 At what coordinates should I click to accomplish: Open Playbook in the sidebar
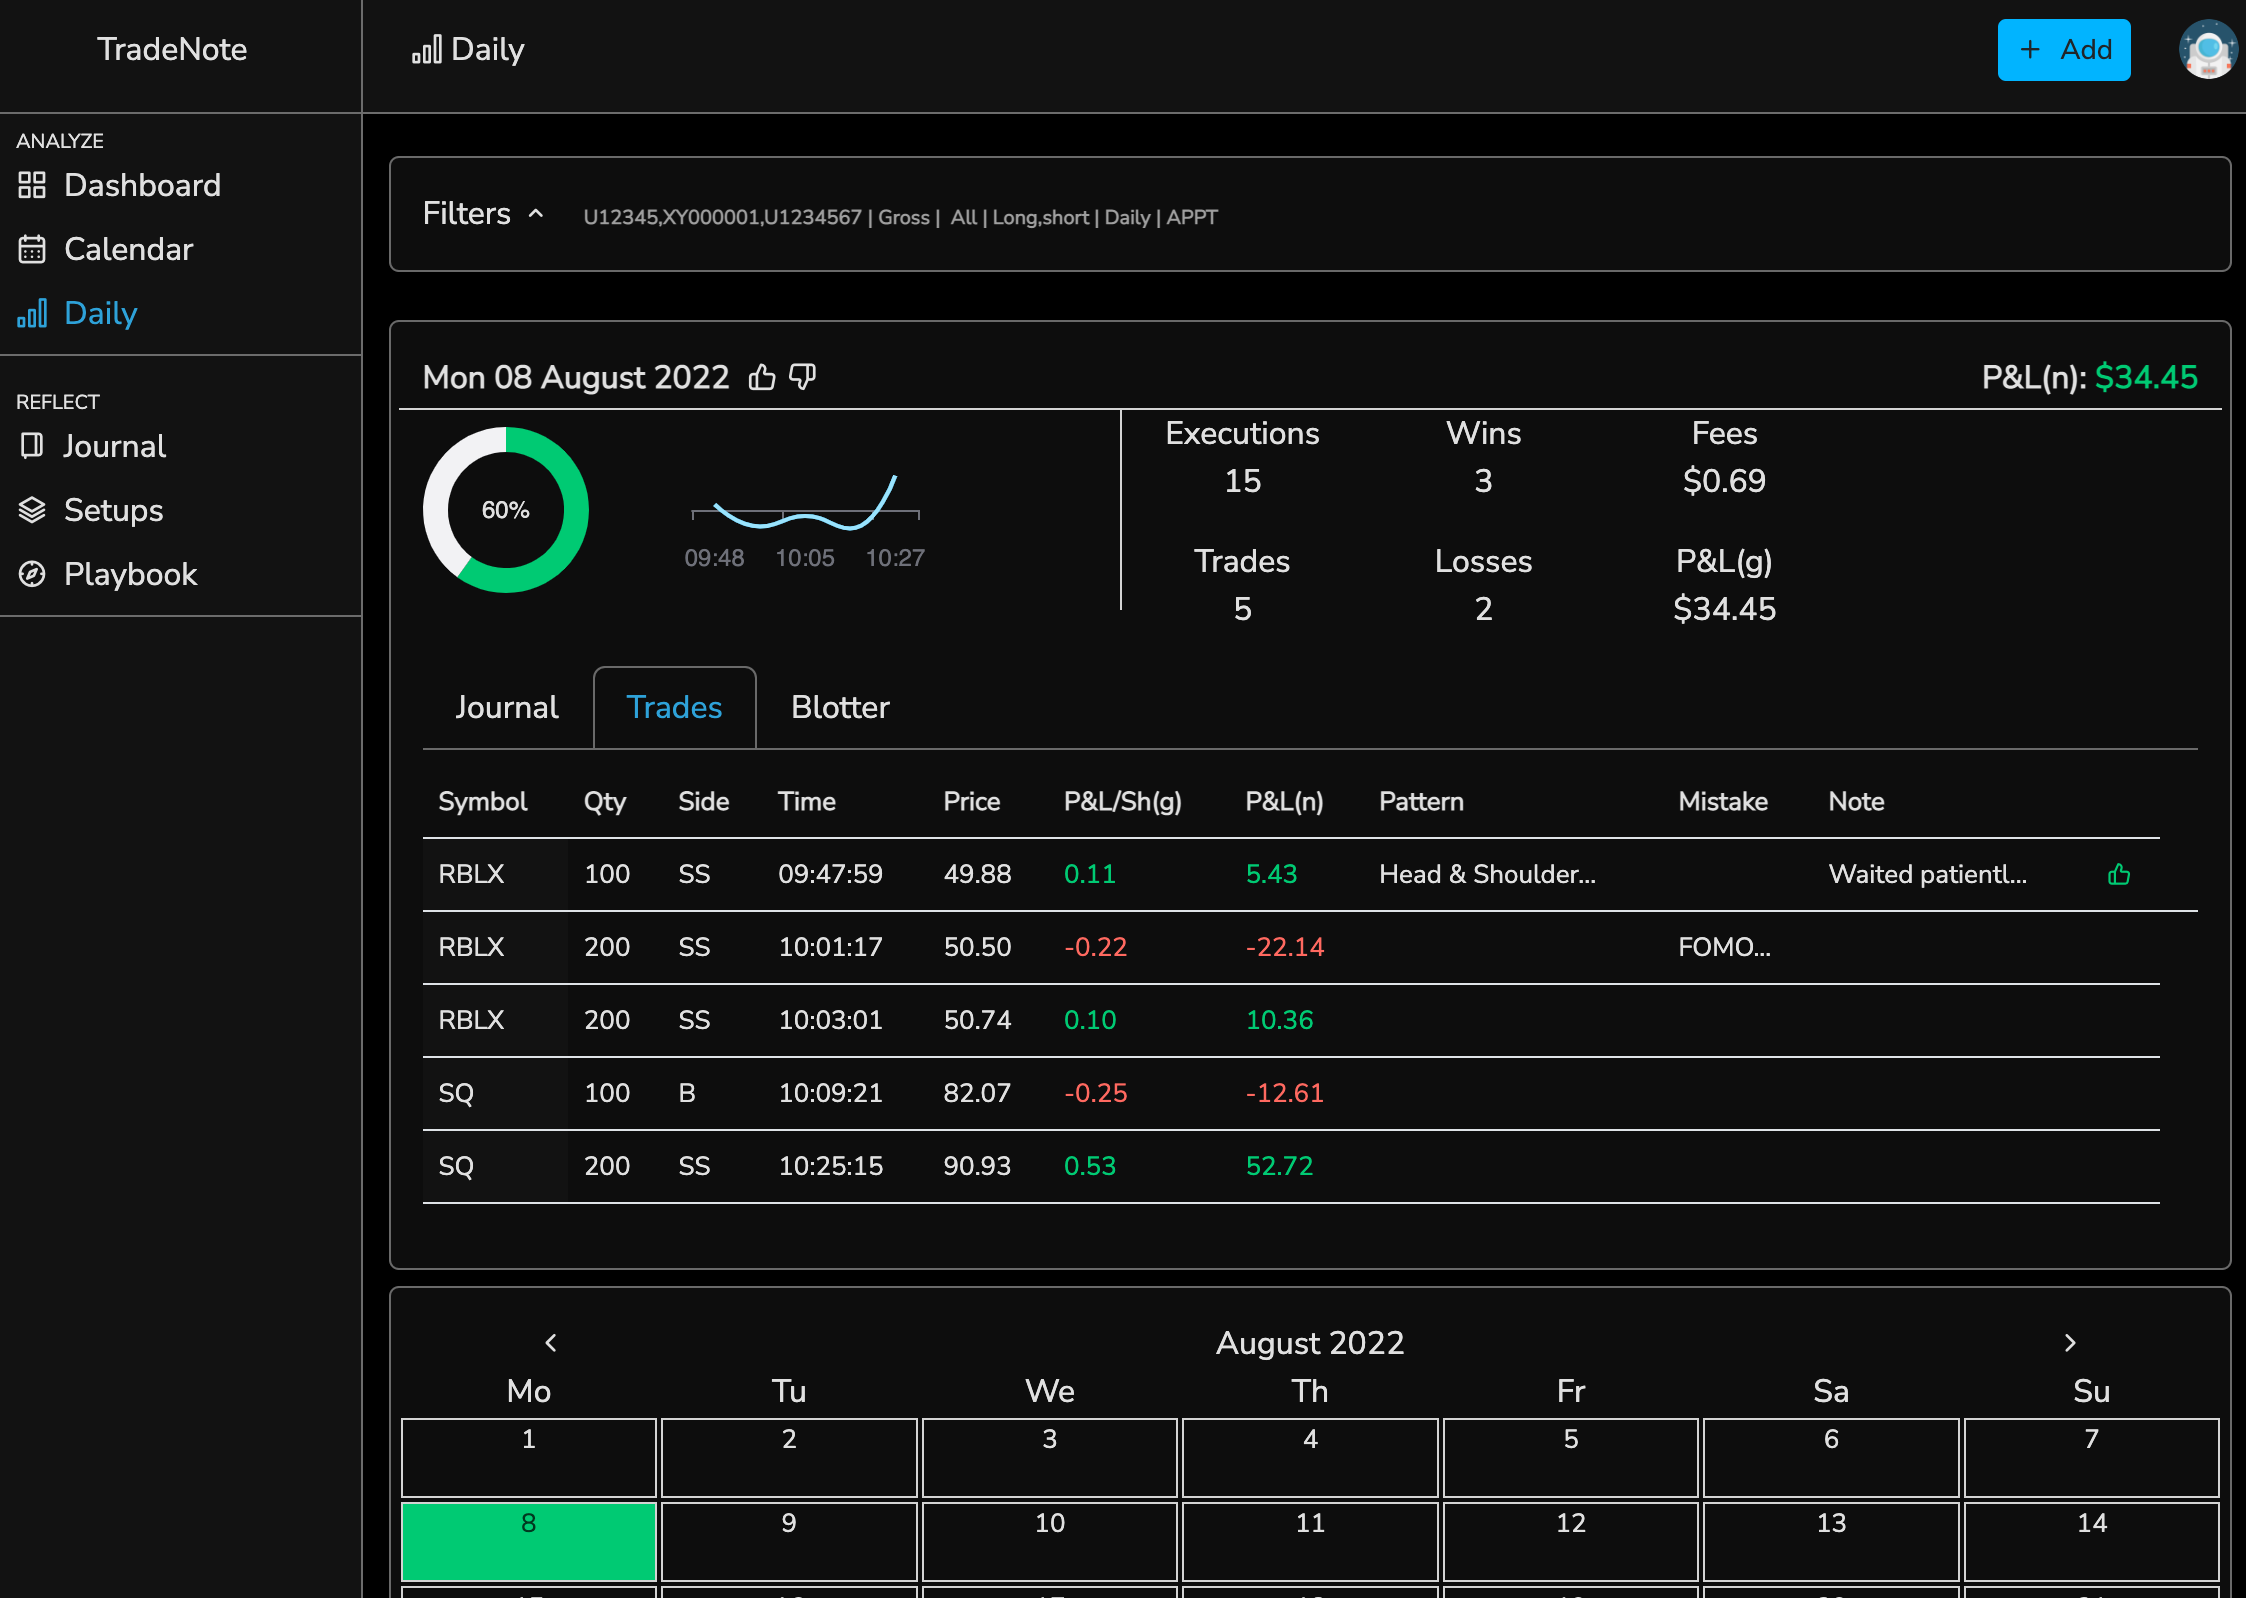click(108, 574)
